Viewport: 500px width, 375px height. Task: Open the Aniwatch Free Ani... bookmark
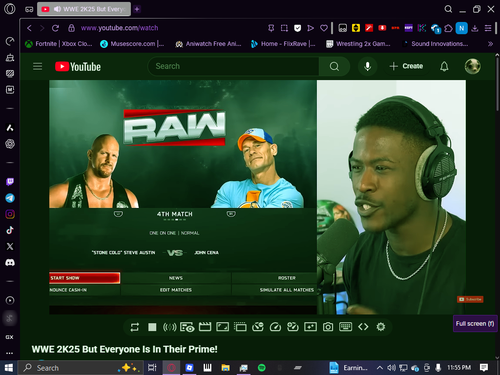pyautogui.click(x=208, y=44)
